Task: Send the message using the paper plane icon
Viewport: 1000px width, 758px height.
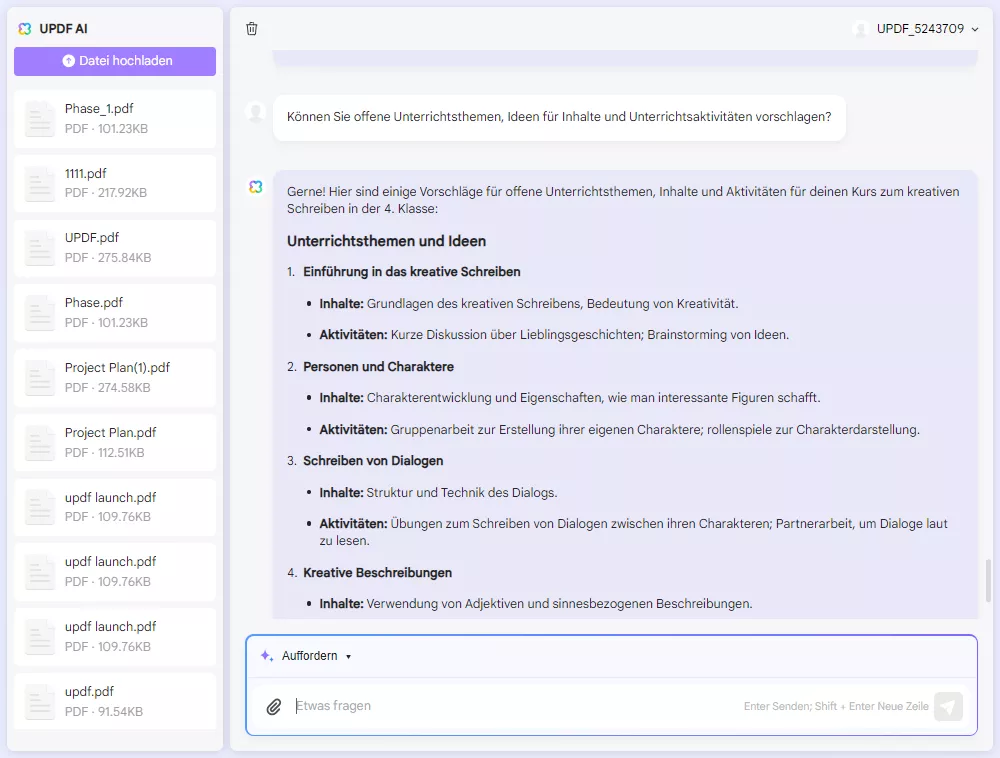Action: pyautogui.click(x=948, y=706)
